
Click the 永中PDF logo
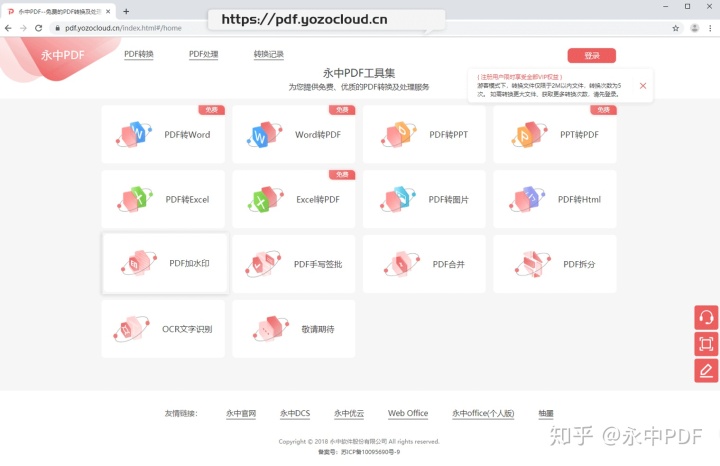pyautogui.click(x=62, y=55)
